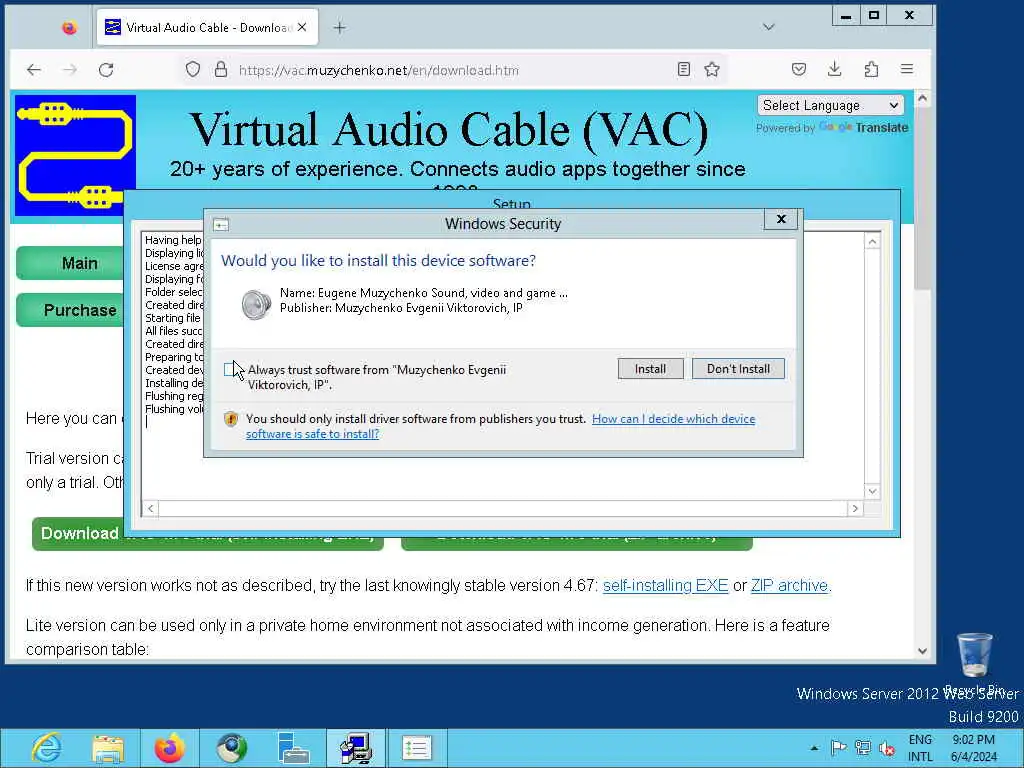Image resolution: width=1024 pixels, height=768 pixels.
Task: Select the Virtual Audio Cable Download tab
Action: 207,27
